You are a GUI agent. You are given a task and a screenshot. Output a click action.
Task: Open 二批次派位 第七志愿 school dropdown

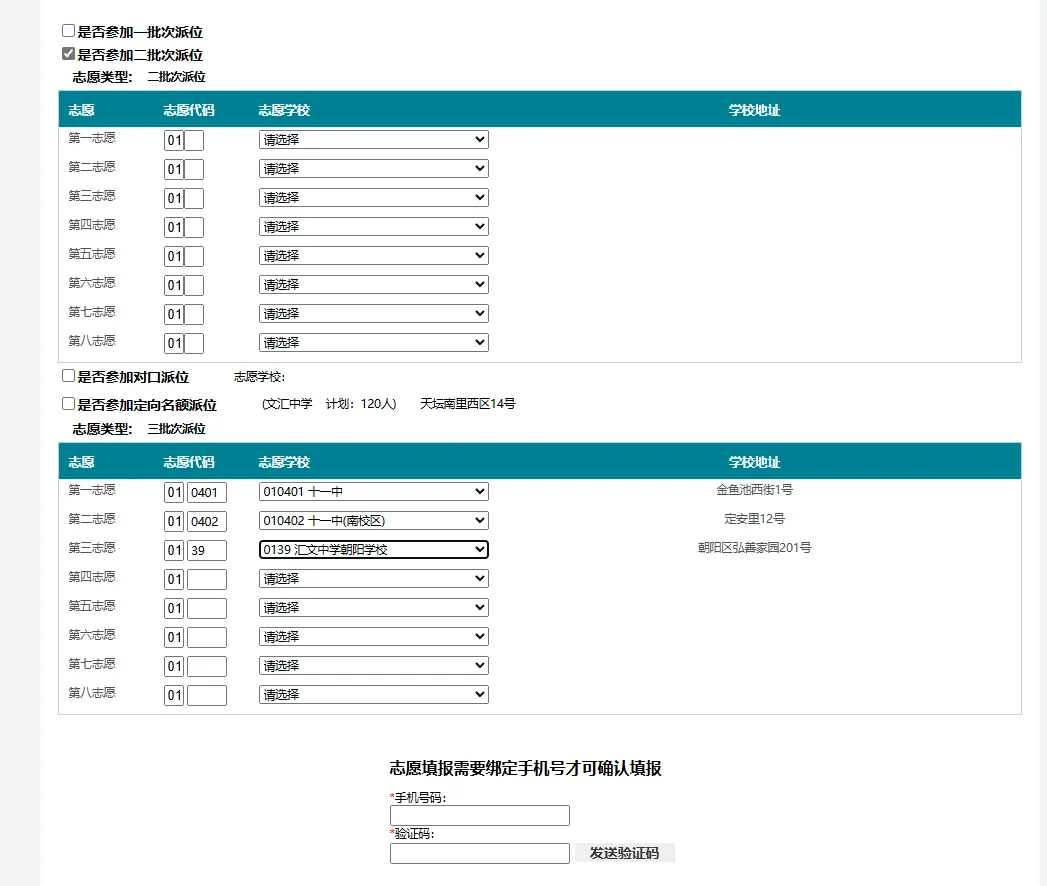373,313
